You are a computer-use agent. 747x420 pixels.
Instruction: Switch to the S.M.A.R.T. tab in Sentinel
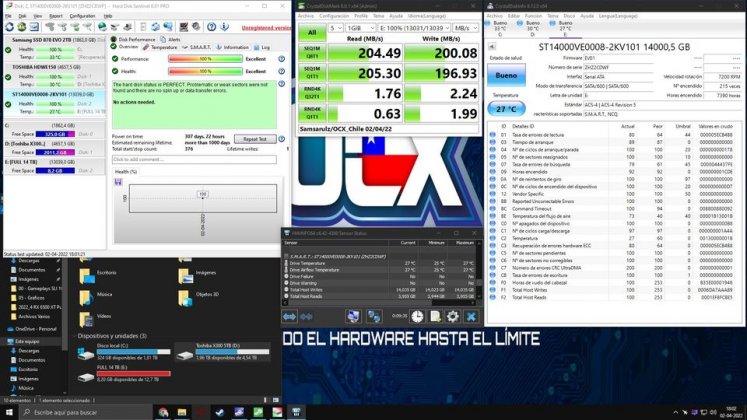pos(196,47)
